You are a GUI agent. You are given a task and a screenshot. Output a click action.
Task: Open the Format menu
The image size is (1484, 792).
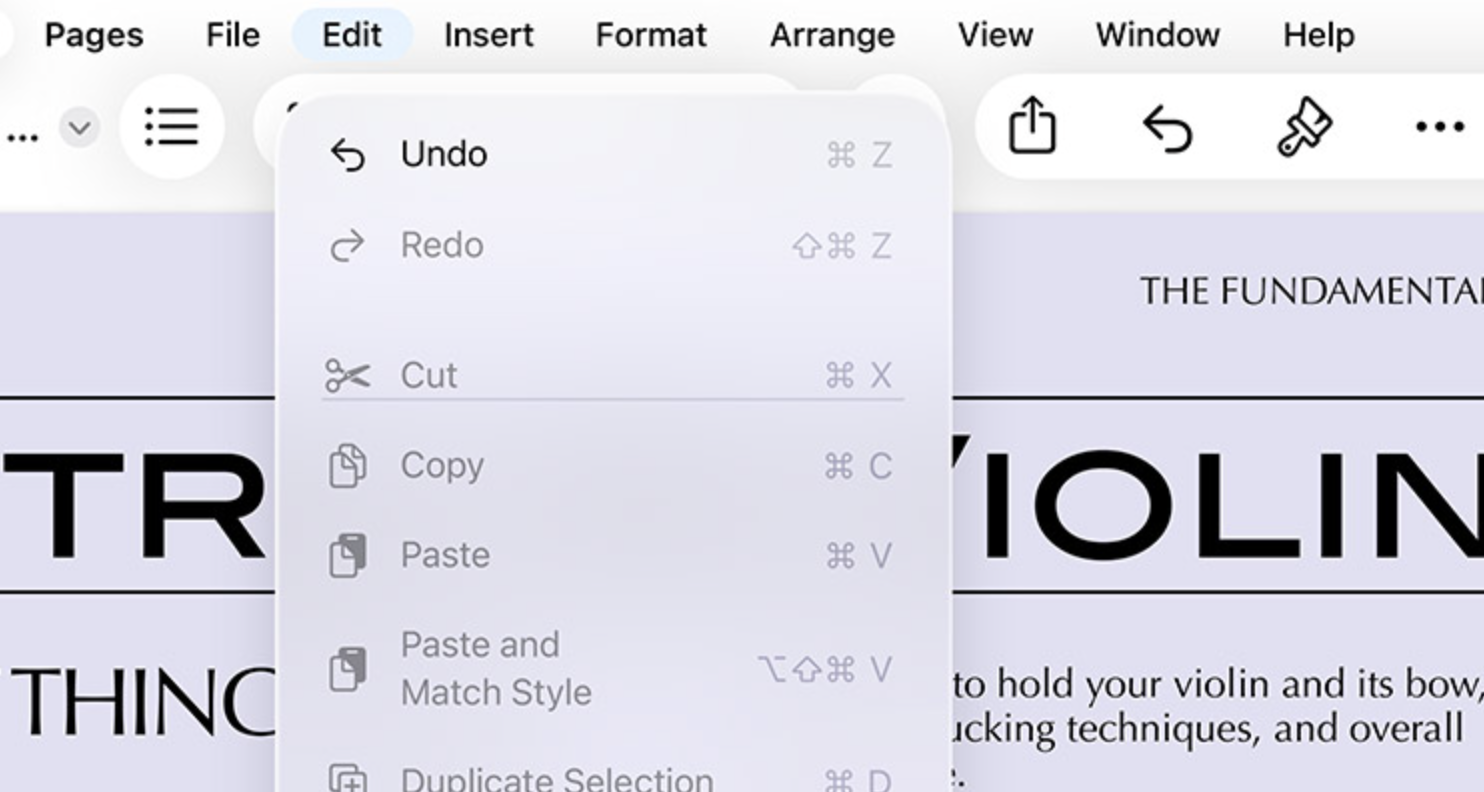point(651,35)
